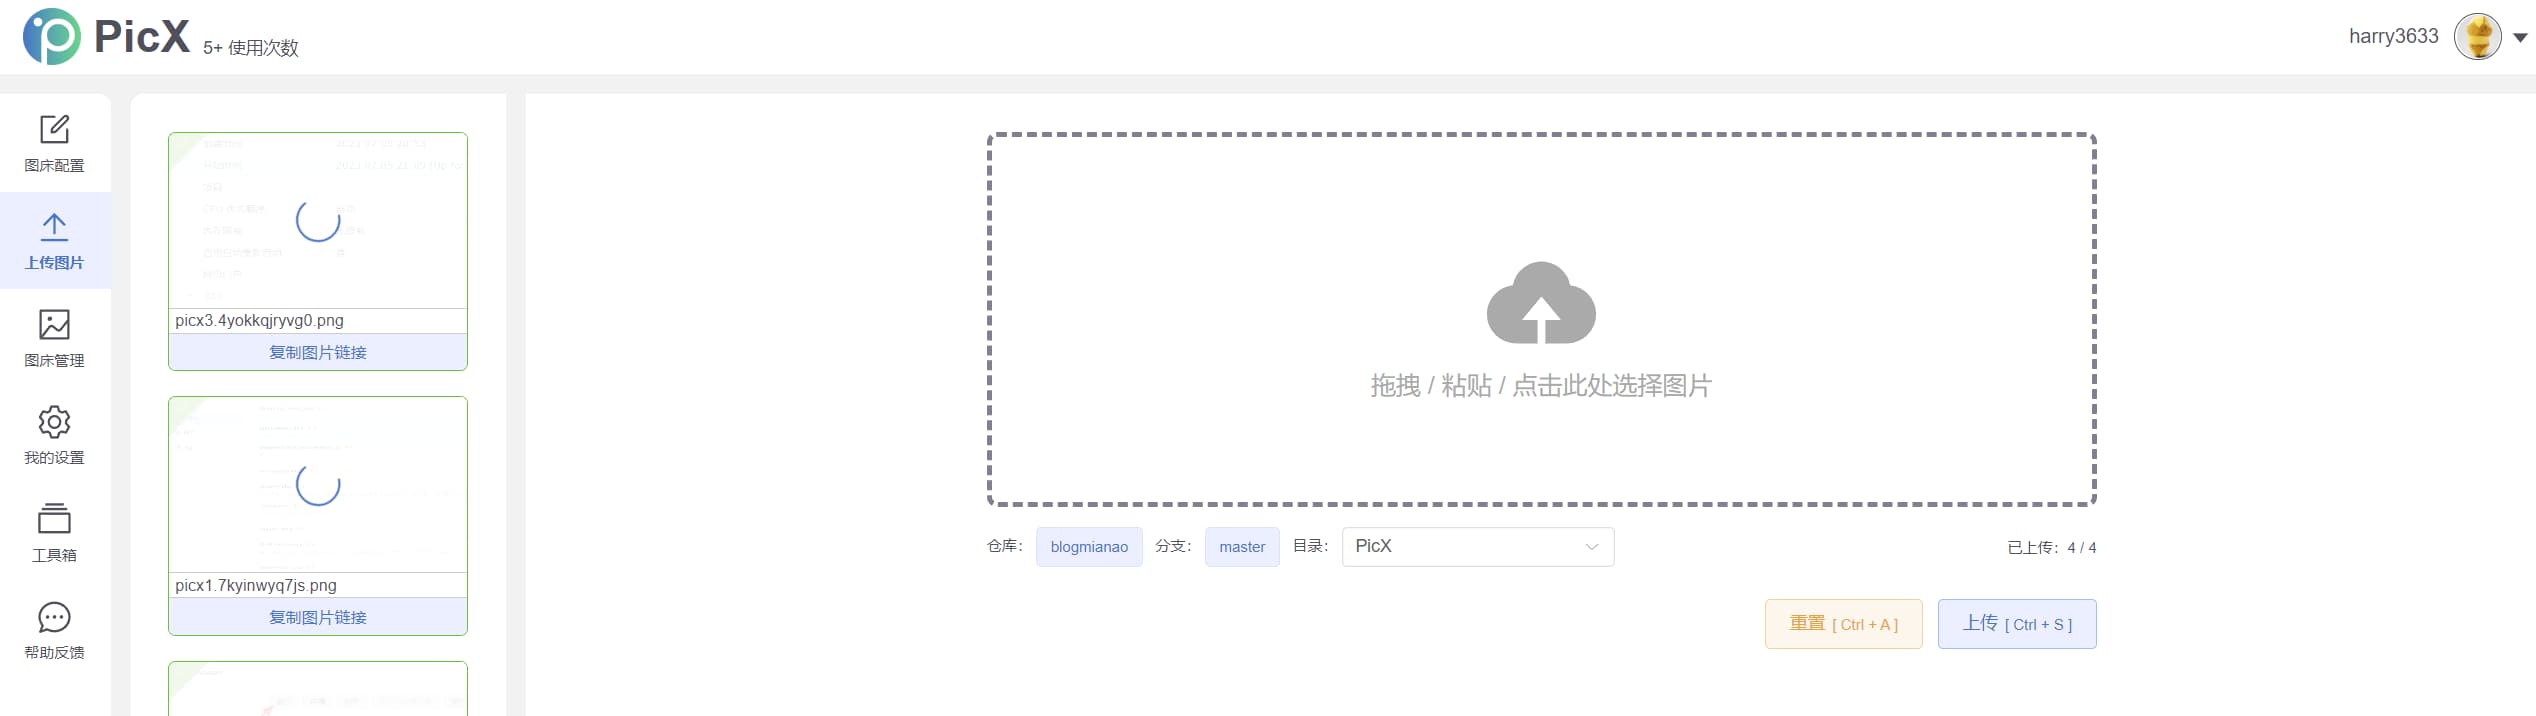Click the blogmianao repository tag
Viewport: 2536px width, 716px height.
[1089, 547]
